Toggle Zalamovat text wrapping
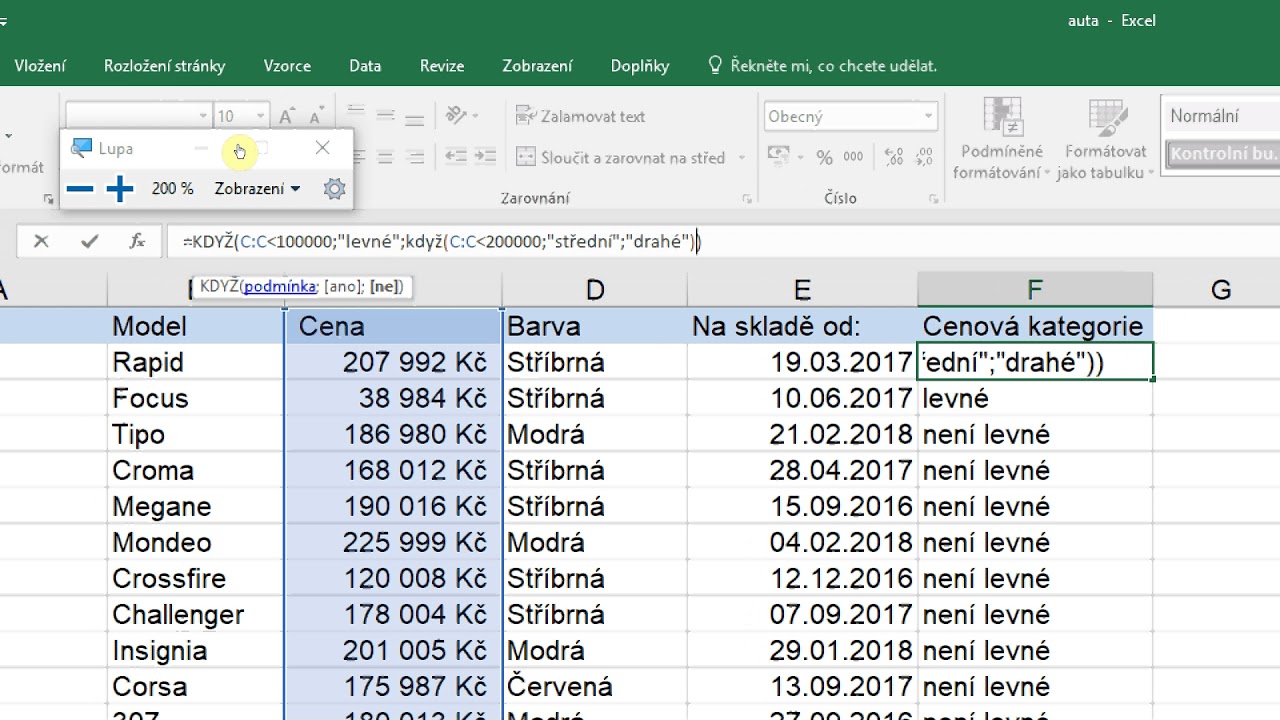1280x720 pixels. [x=581, y=116]
